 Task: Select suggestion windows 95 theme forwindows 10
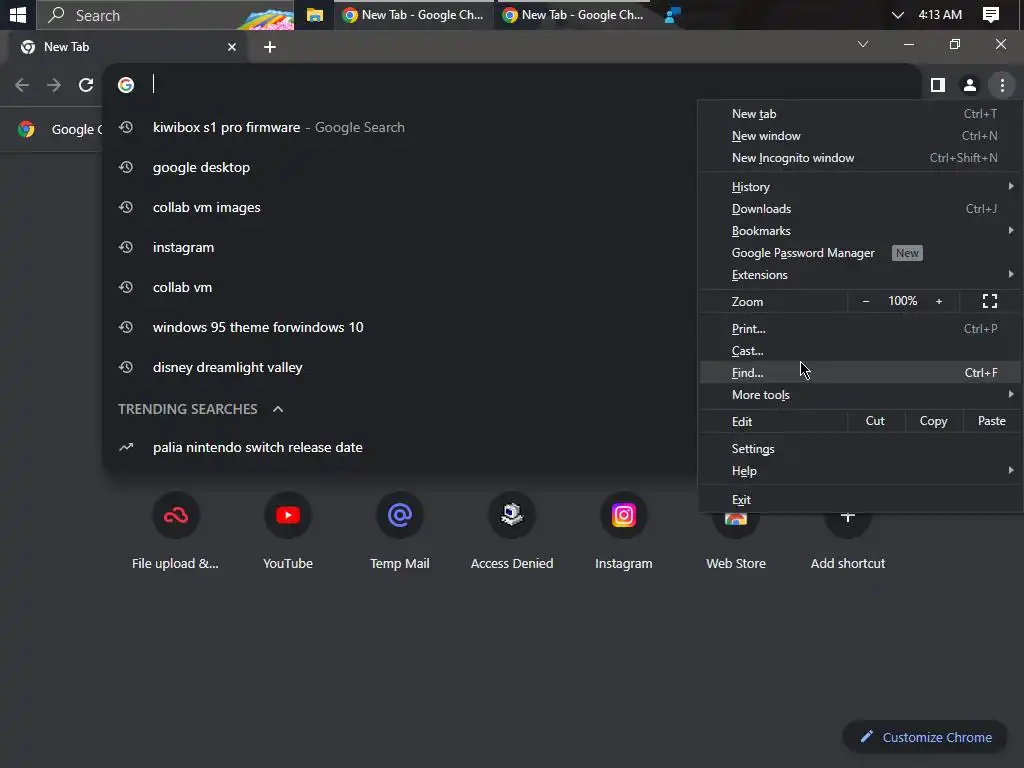click(400, 327)
